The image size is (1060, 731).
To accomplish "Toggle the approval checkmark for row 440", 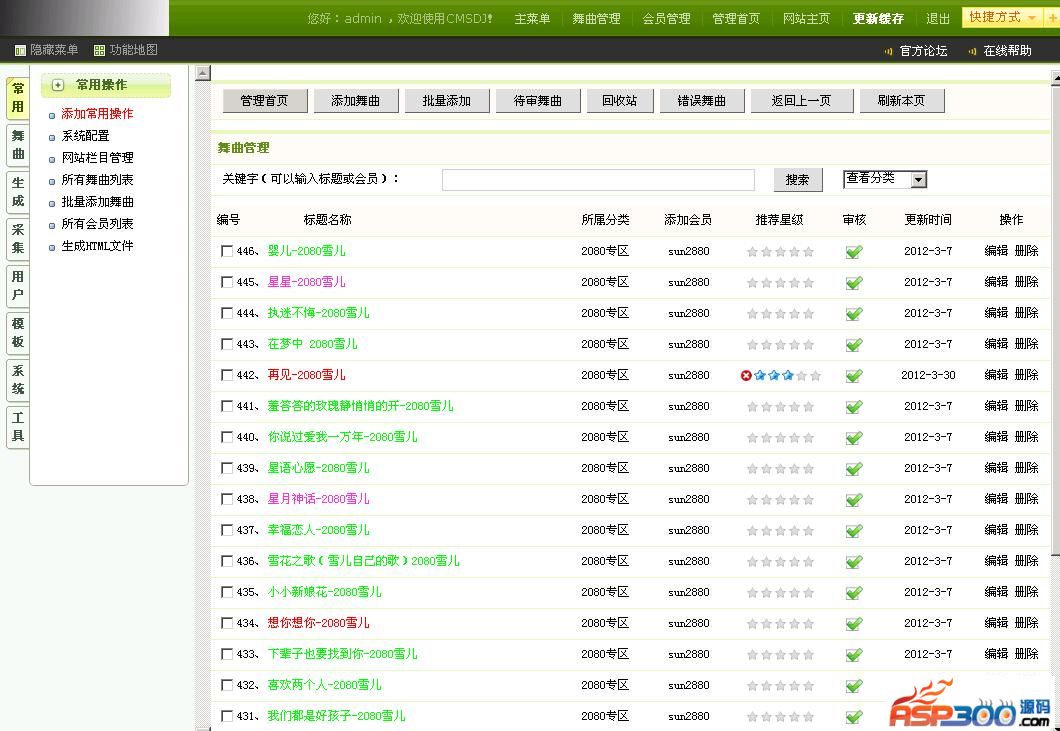I will coord(854,438).
